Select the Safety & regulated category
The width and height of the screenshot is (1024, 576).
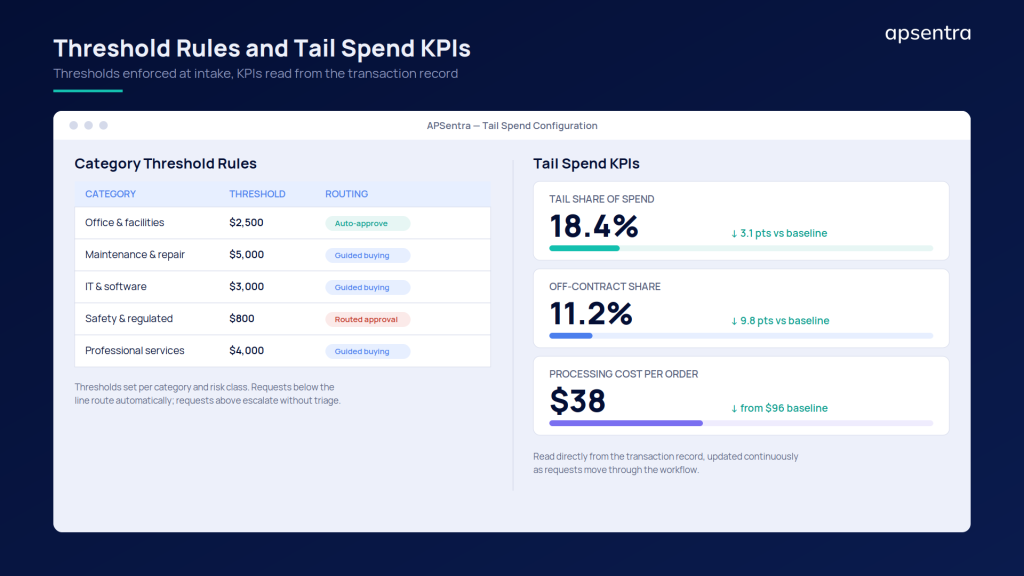tap(129, 319)
